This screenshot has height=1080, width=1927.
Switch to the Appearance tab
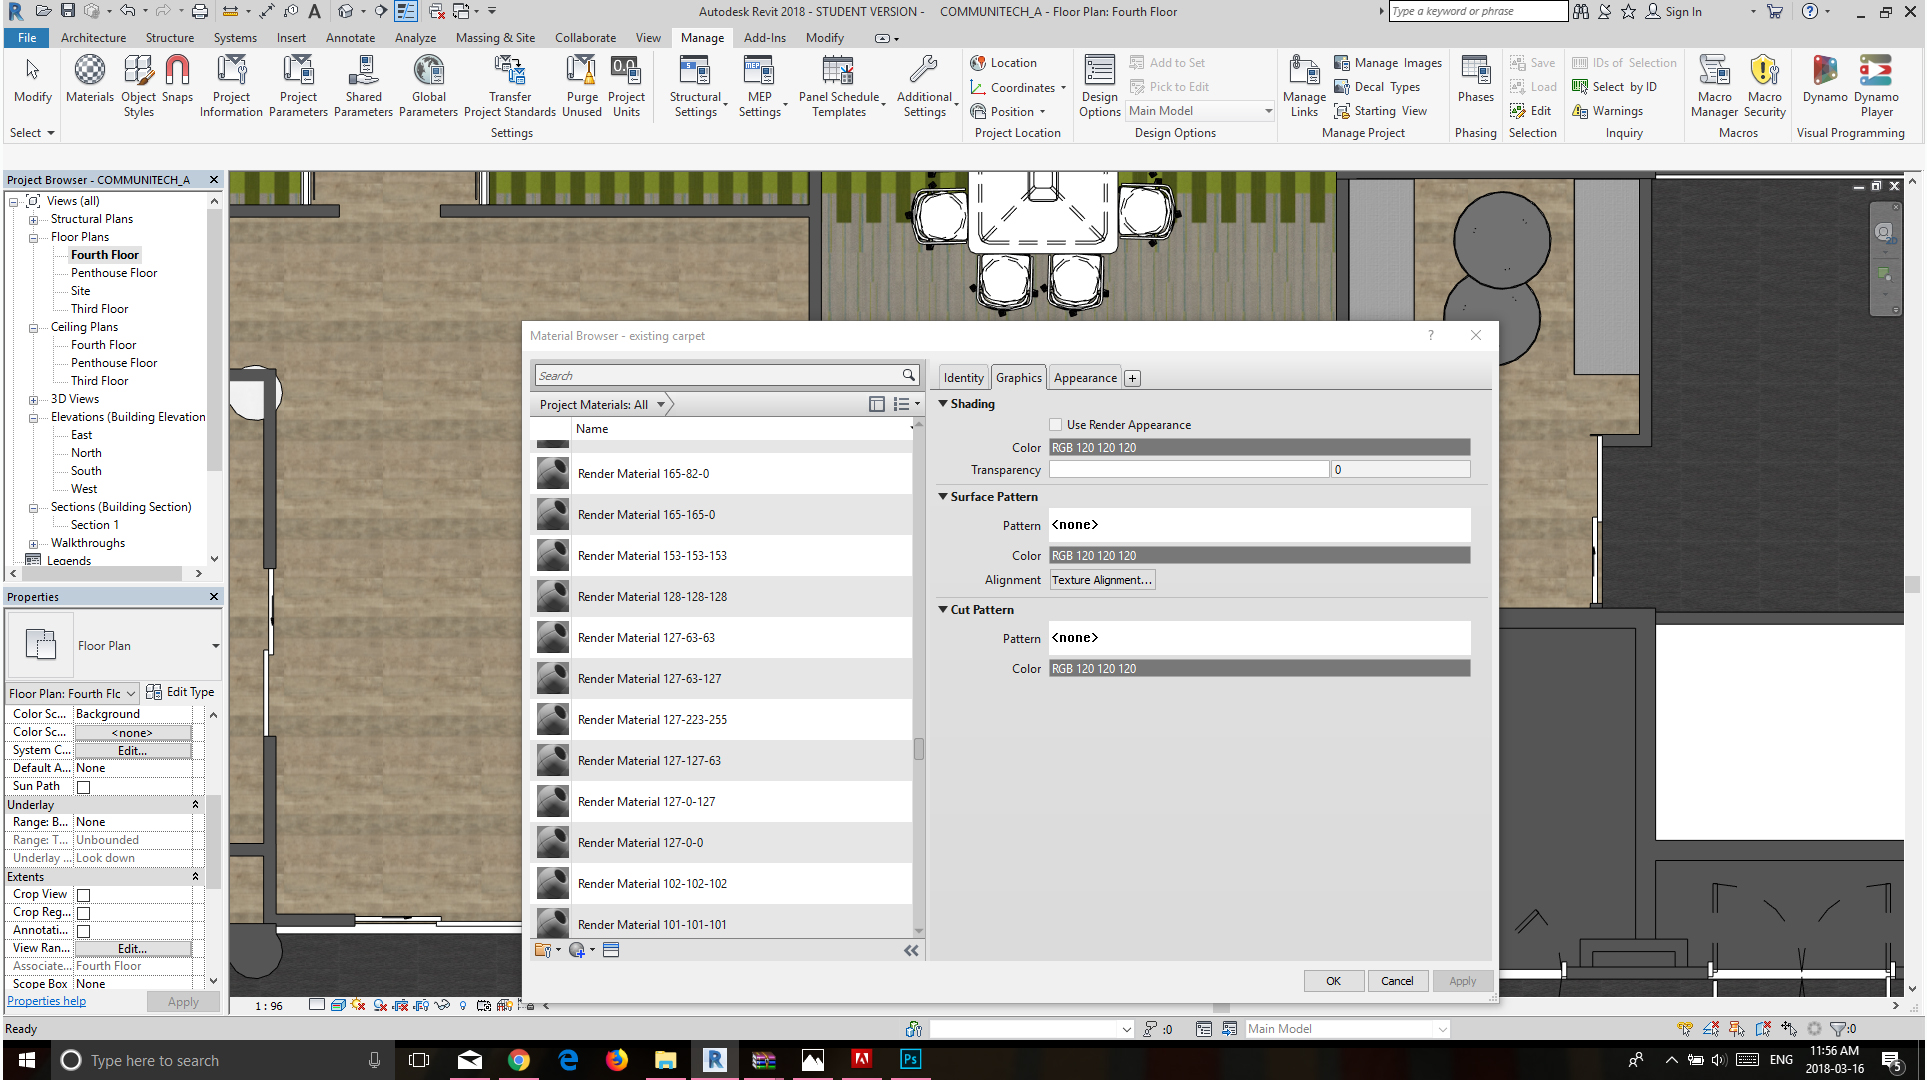pos(1085,378)
